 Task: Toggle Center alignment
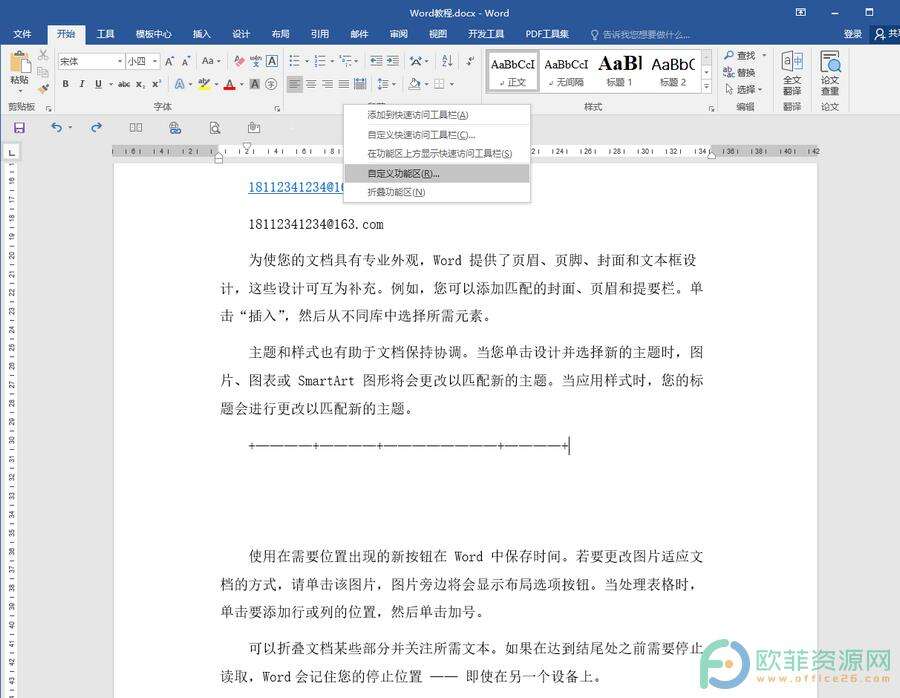pos(311,84)
